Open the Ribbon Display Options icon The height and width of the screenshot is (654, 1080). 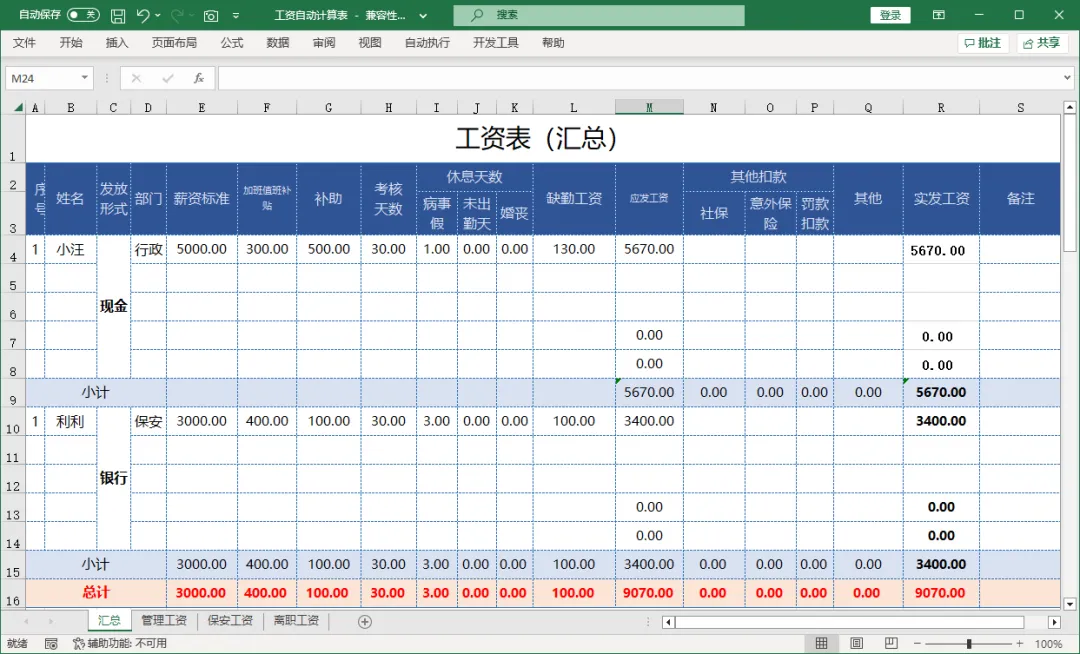click(938, 15)
